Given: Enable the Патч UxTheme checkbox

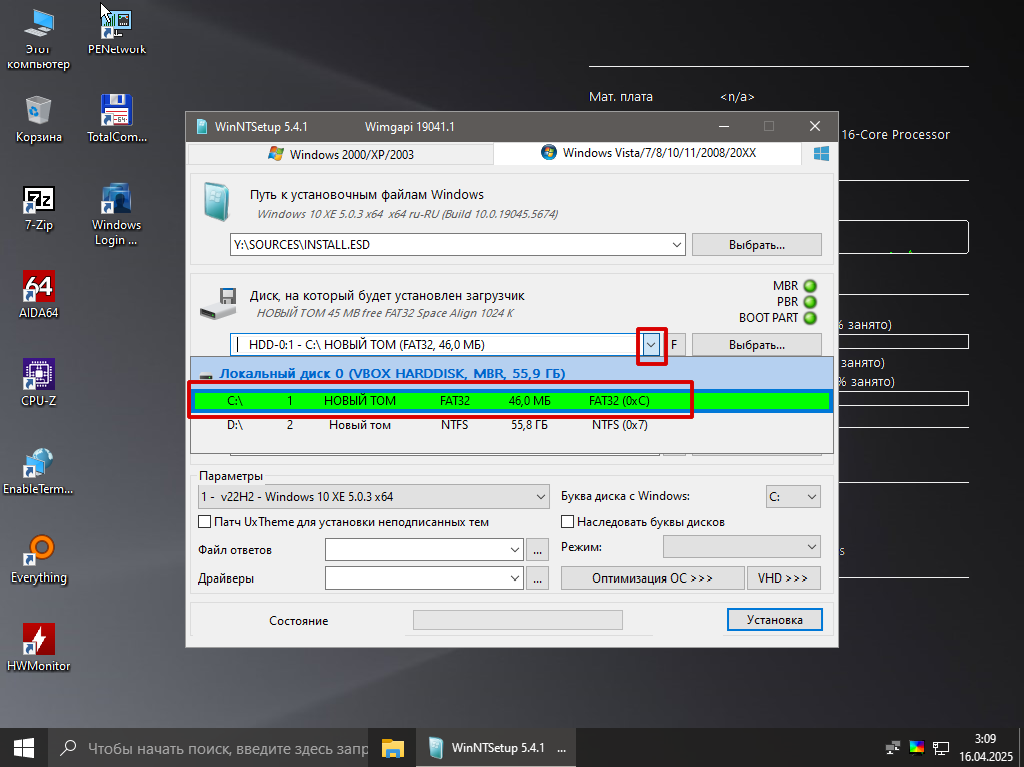Looking at the screenshot, I should tap(204, 522).
